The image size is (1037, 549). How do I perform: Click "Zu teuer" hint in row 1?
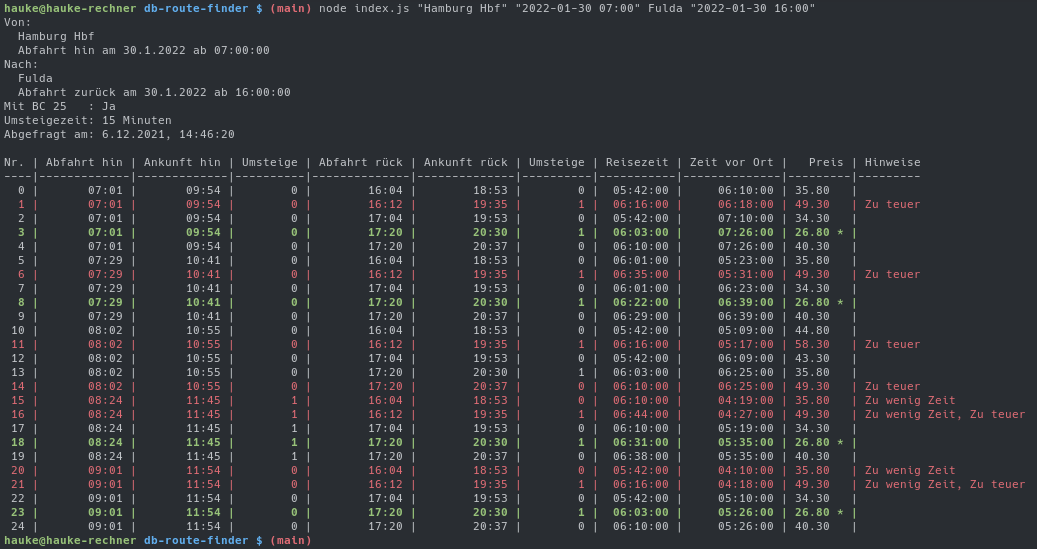tap(892, 204)
